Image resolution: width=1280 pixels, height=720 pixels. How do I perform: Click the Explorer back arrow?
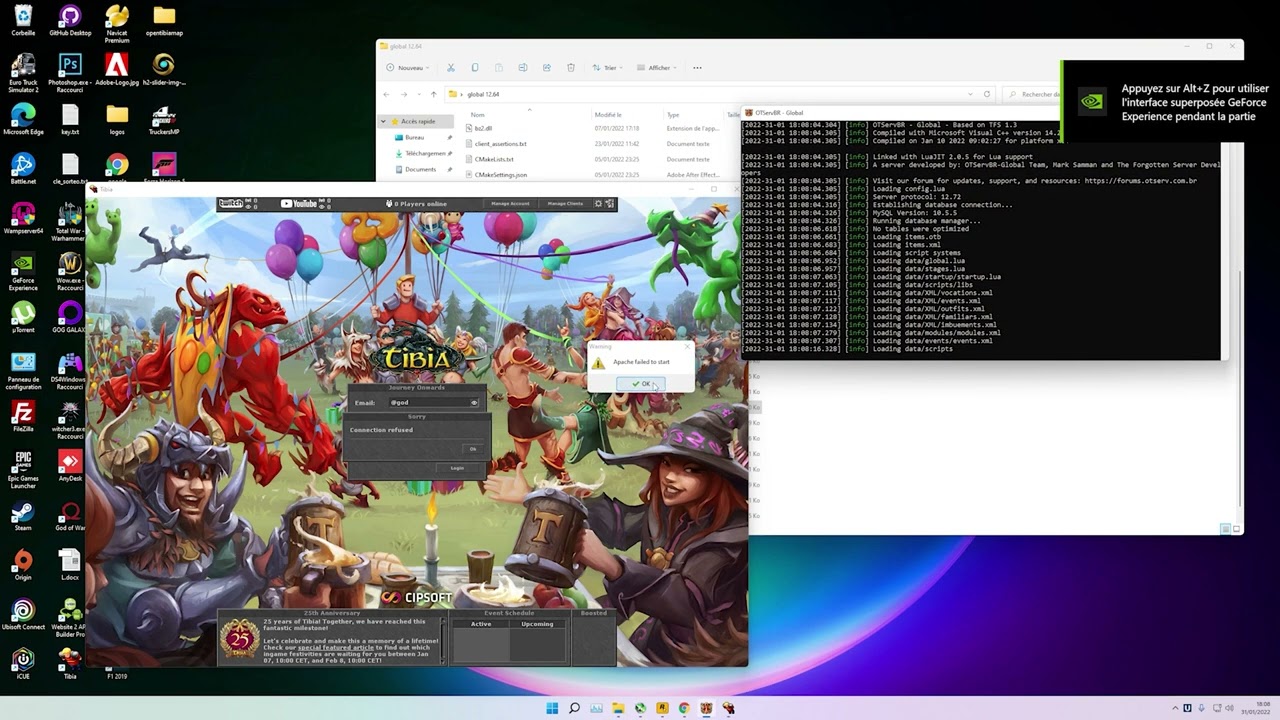point(387,94)
